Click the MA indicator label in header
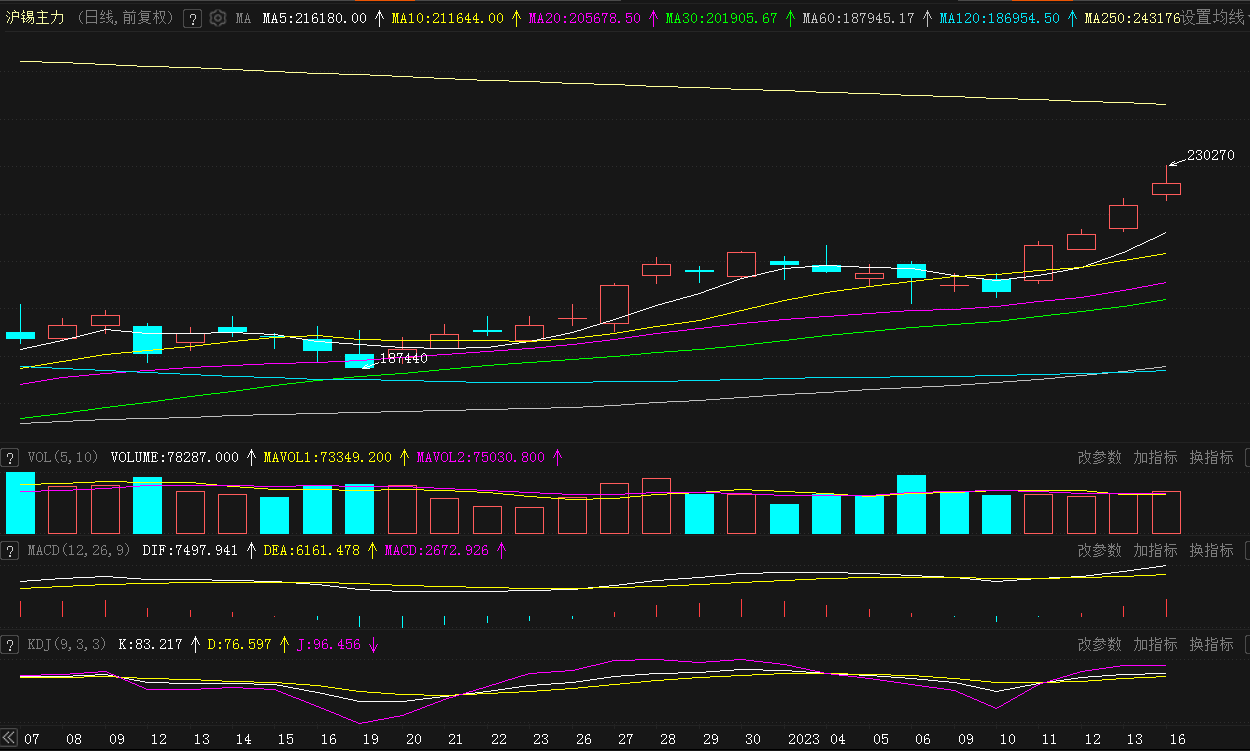 tap(243, 18)
